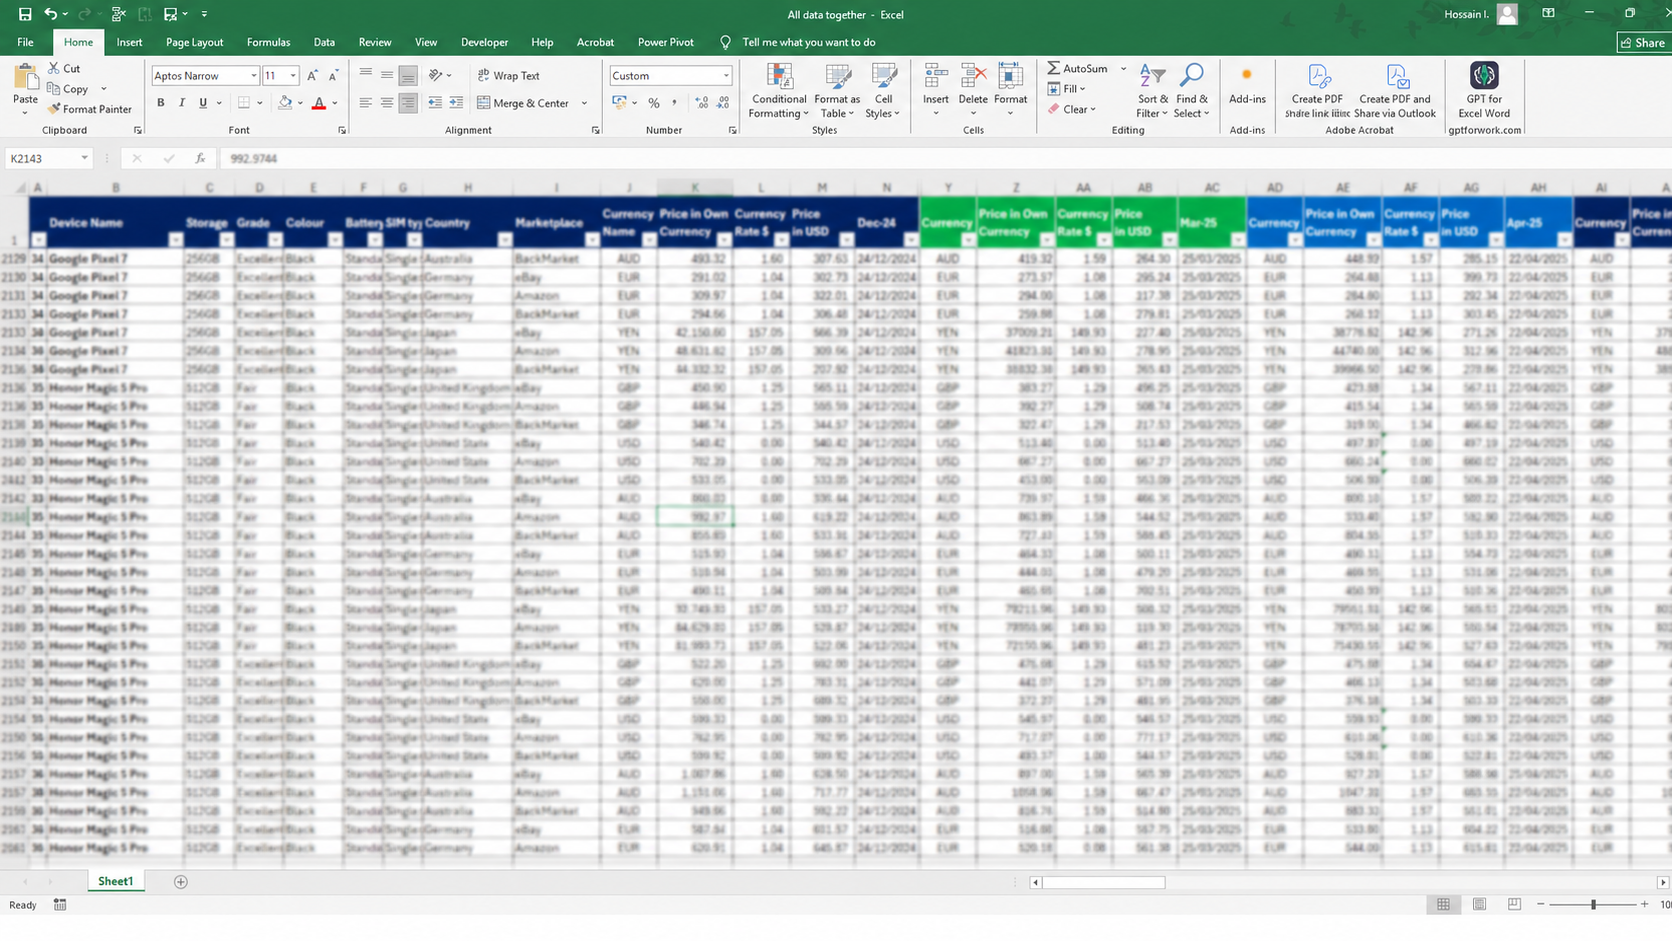Click the Percent Style icon
Image resolution: width=1672 pixels, height=941 pixels.
coord(654,103)
